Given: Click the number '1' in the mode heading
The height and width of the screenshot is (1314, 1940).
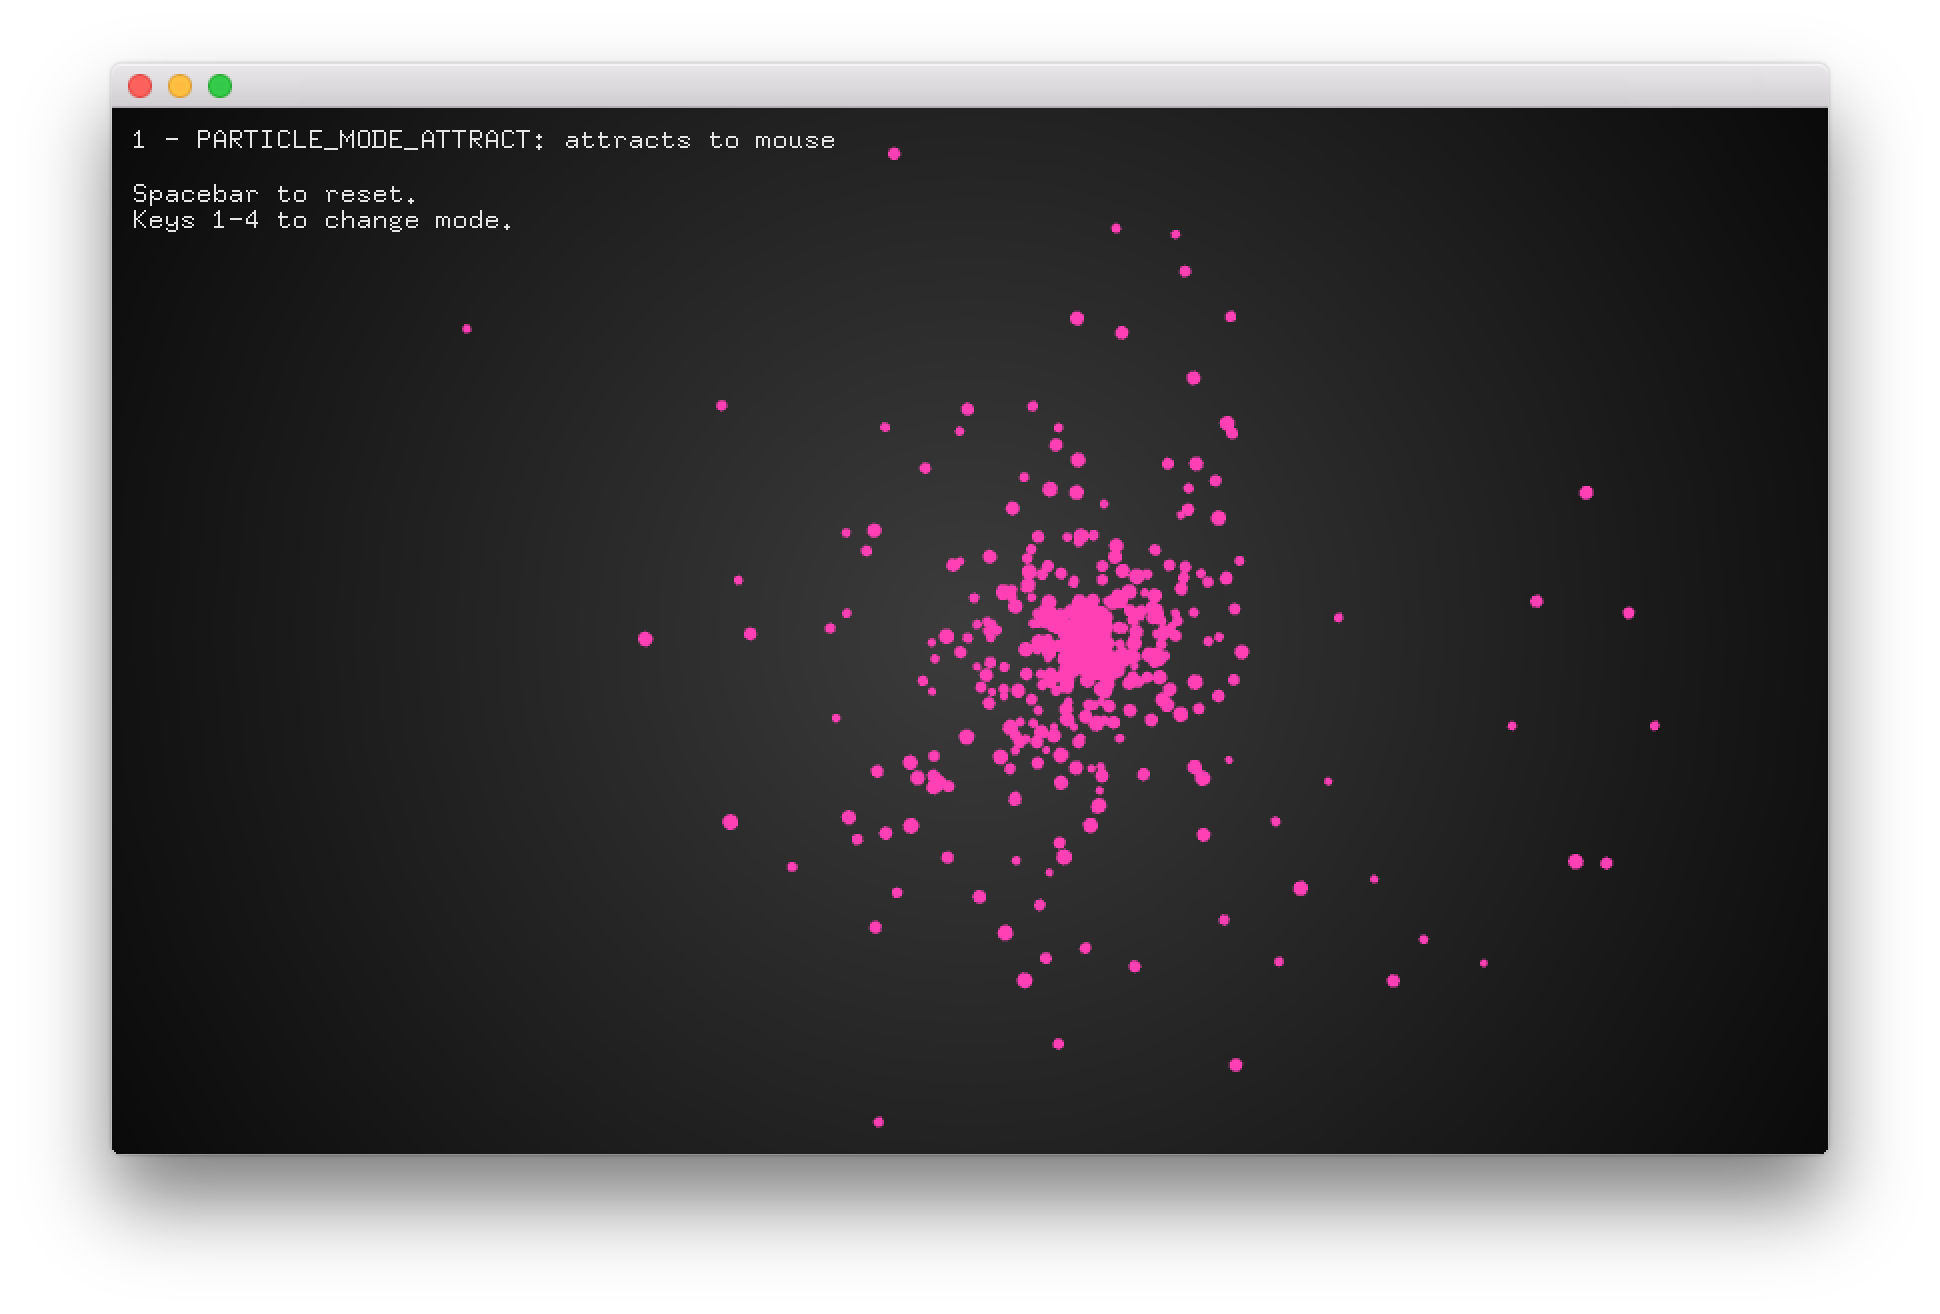Looking at the screenshot, I should click(x=138, y=140).
